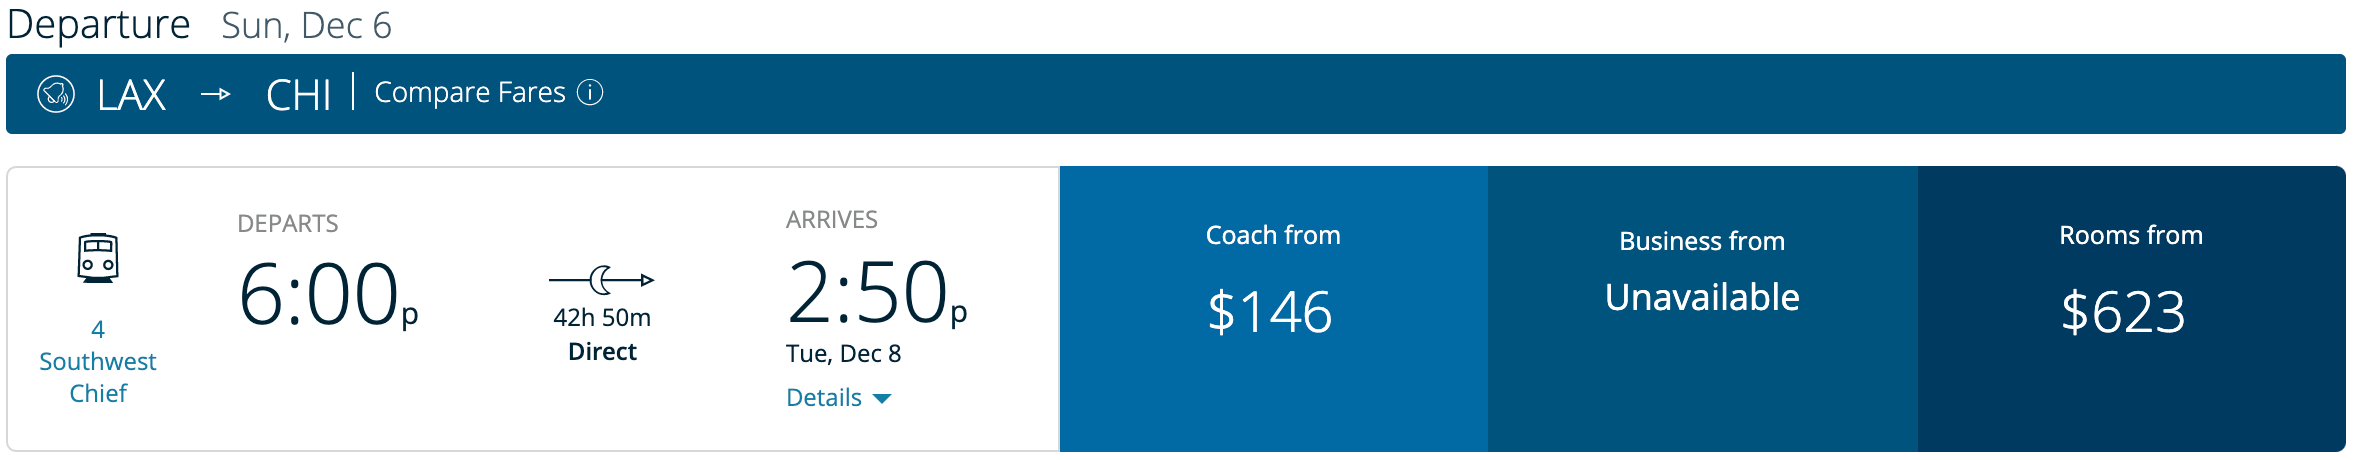
Task: Open the 4 Southwest Chief train link
Action: [98, 361]
